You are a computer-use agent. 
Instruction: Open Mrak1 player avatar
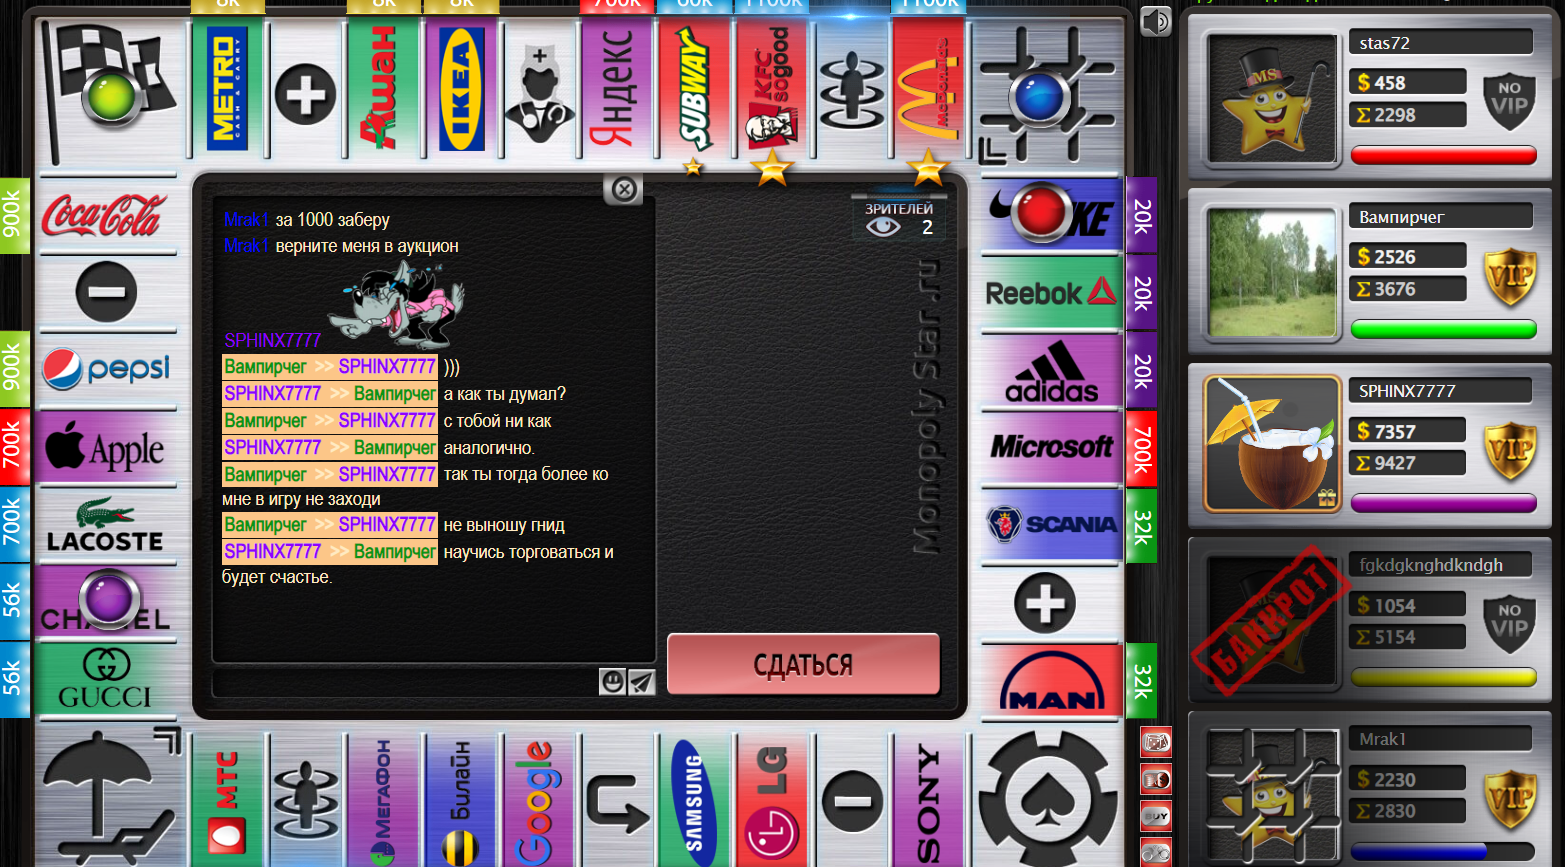(x=1272, y=795)
